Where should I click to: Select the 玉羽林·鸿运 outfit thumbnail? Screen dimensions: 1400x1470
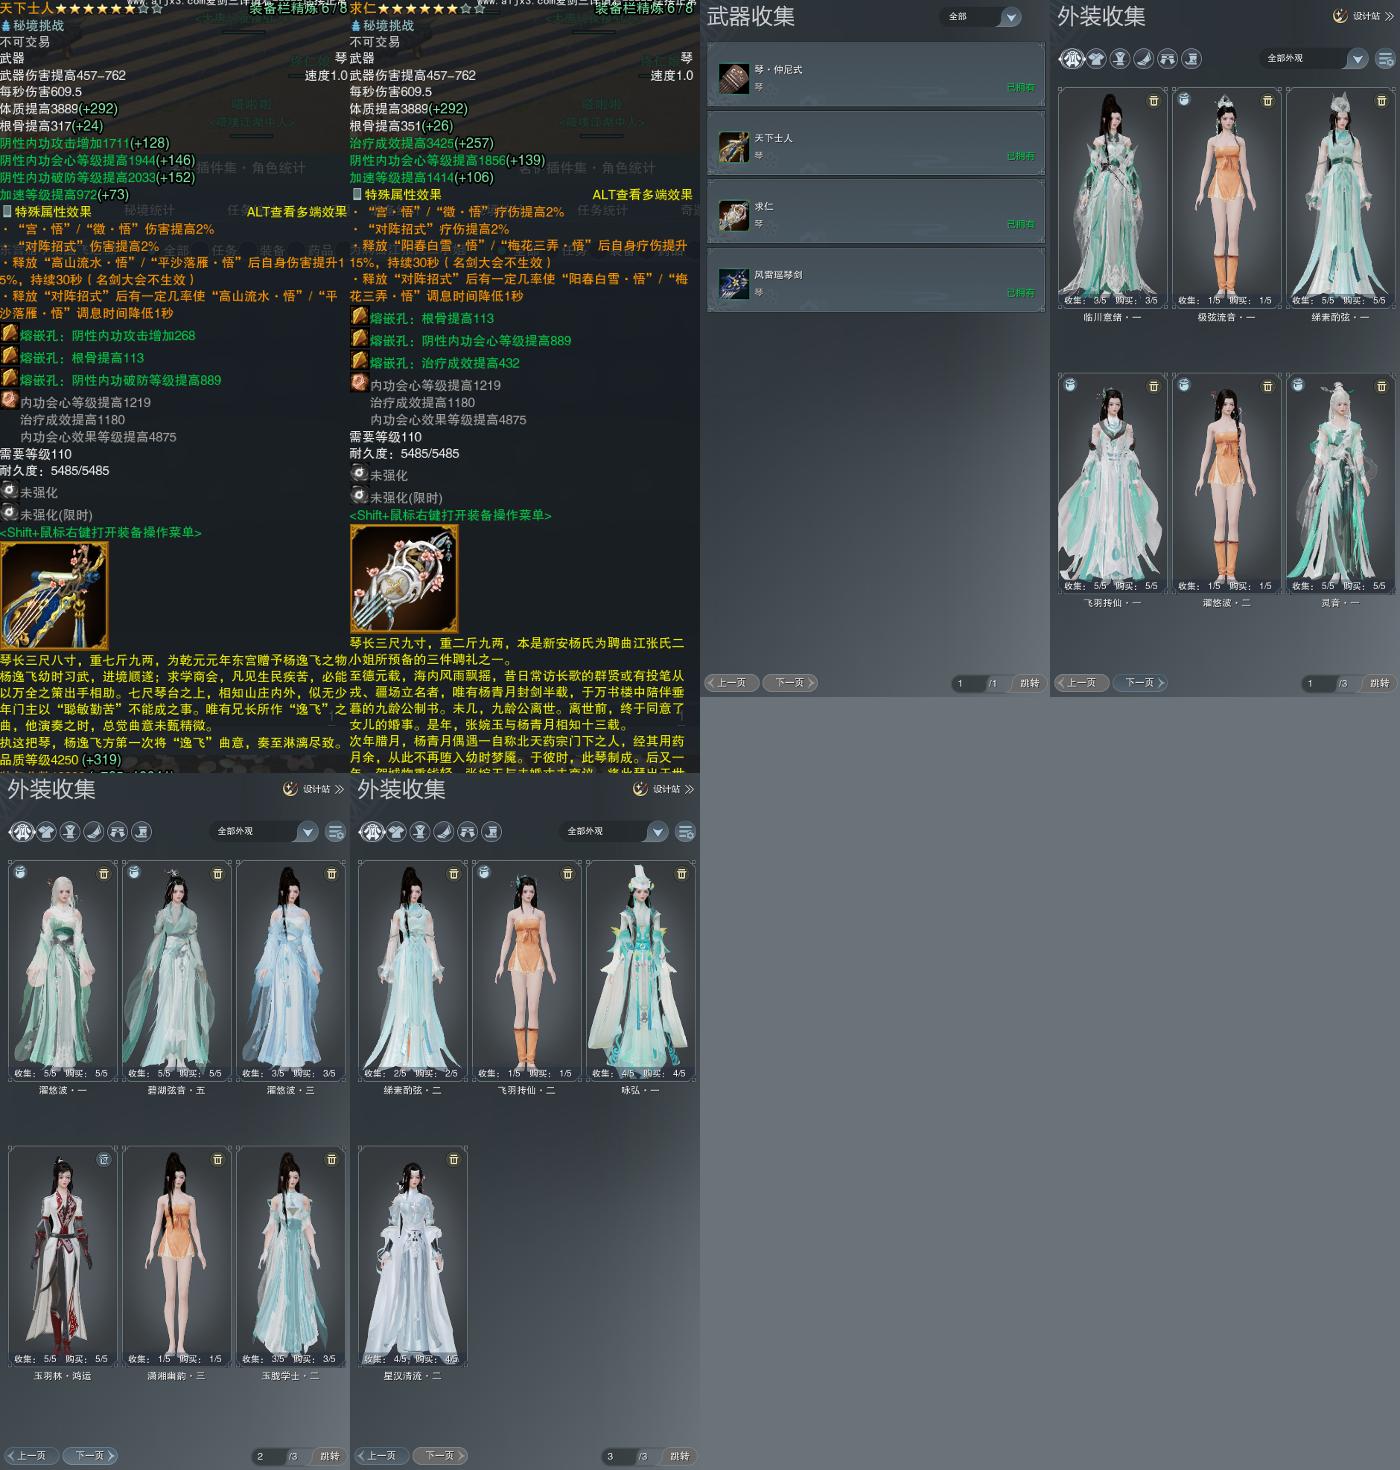point(62,1256)
